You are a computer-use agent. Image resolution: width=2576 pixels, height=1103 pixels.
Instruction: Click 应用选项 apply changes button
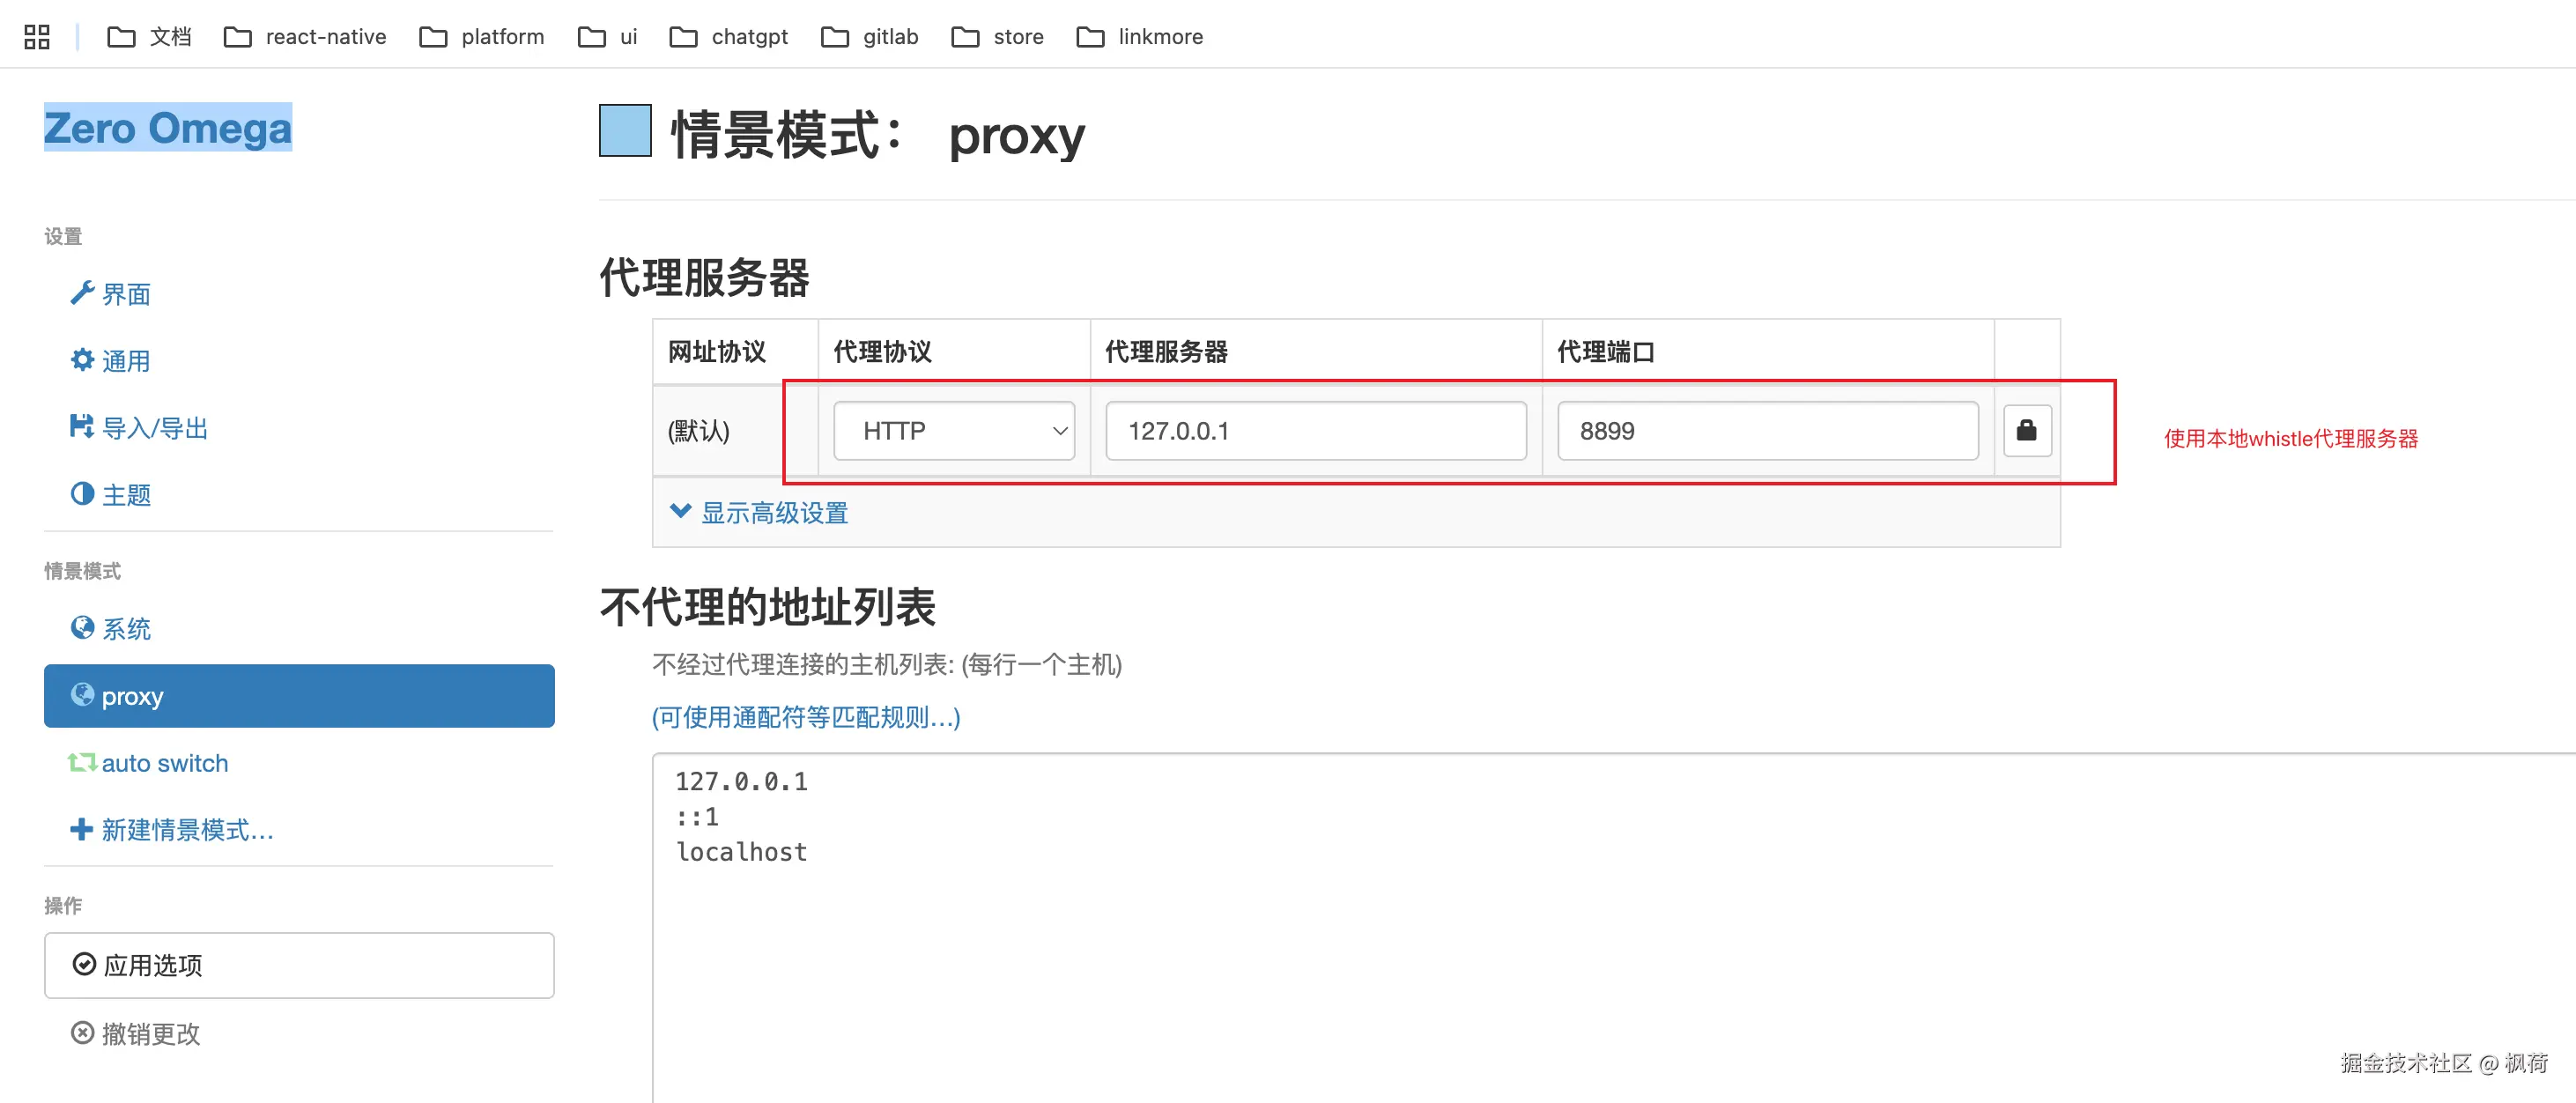(299, 965)
